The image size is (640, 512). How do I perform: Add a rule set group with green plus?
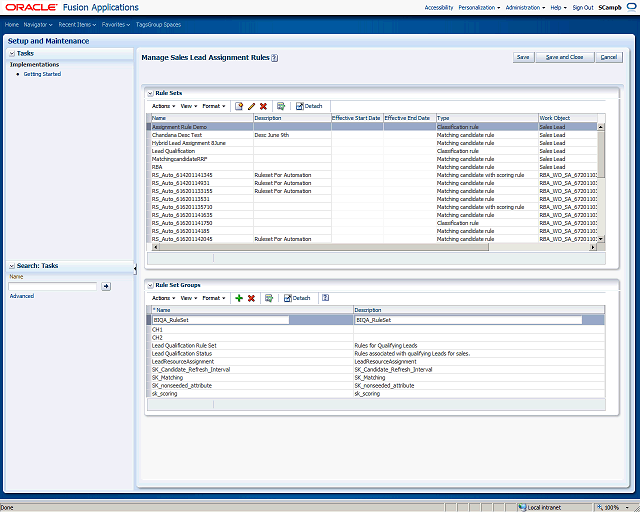(x=239, y=298)
